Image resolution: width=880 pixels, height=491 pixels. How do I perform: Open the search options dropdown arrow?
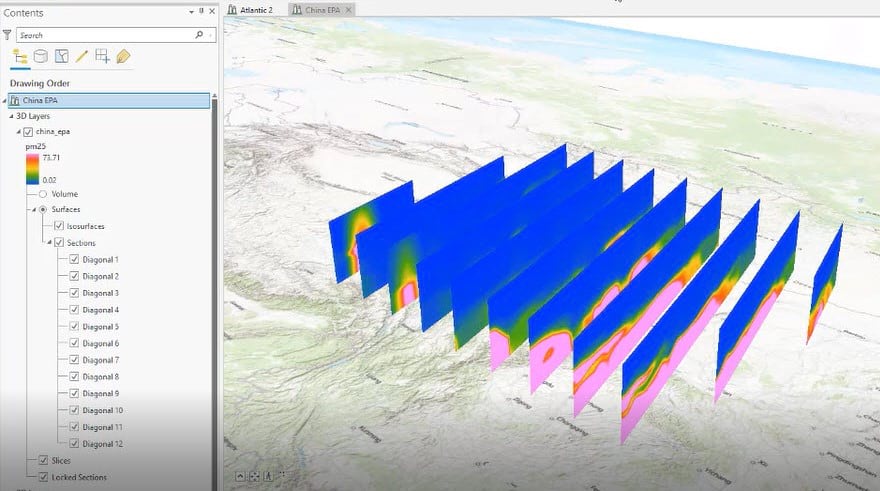(210, 35)
